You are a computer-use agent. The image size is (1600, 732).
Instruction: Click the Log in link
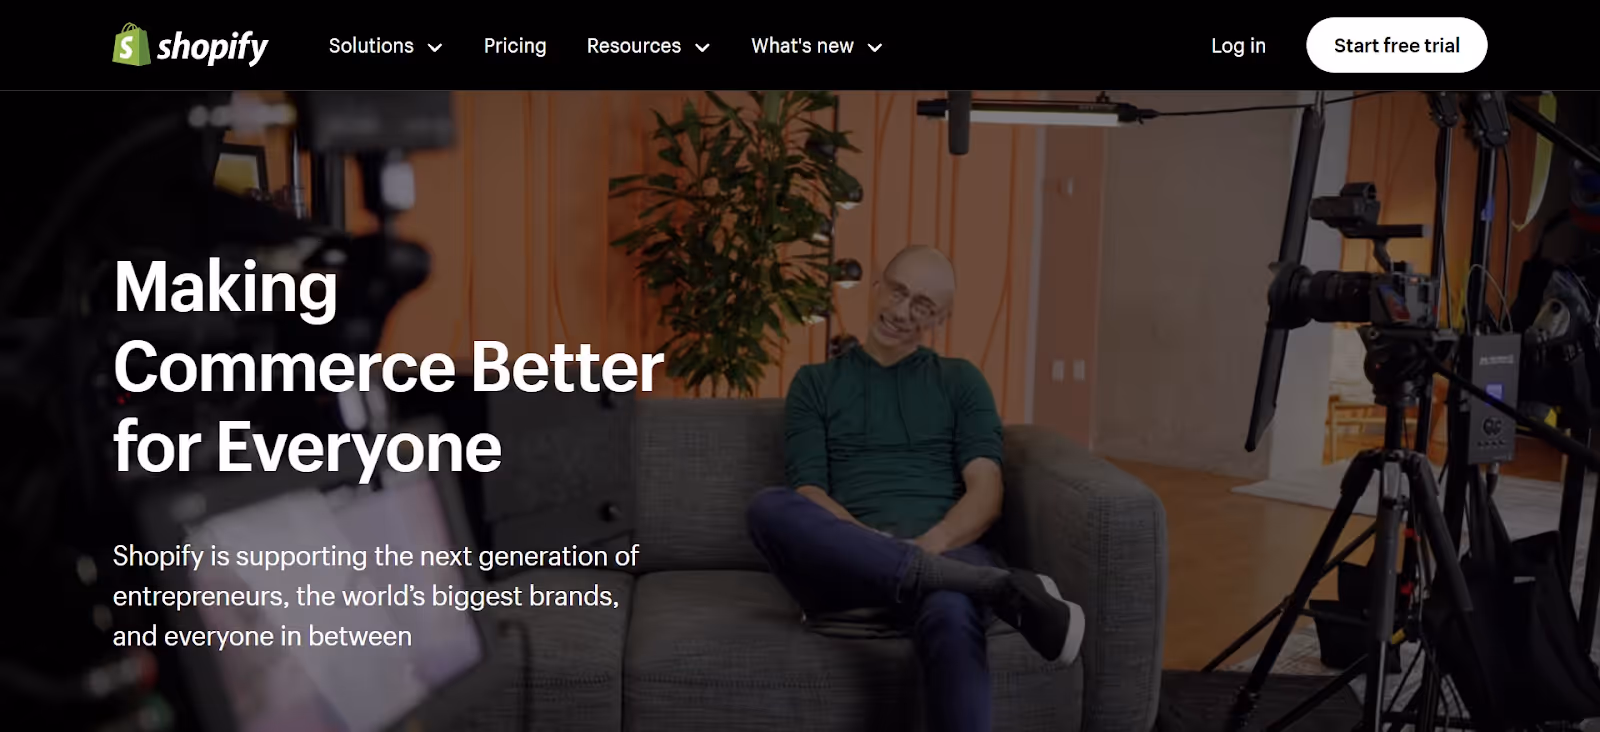point(1238,46)
